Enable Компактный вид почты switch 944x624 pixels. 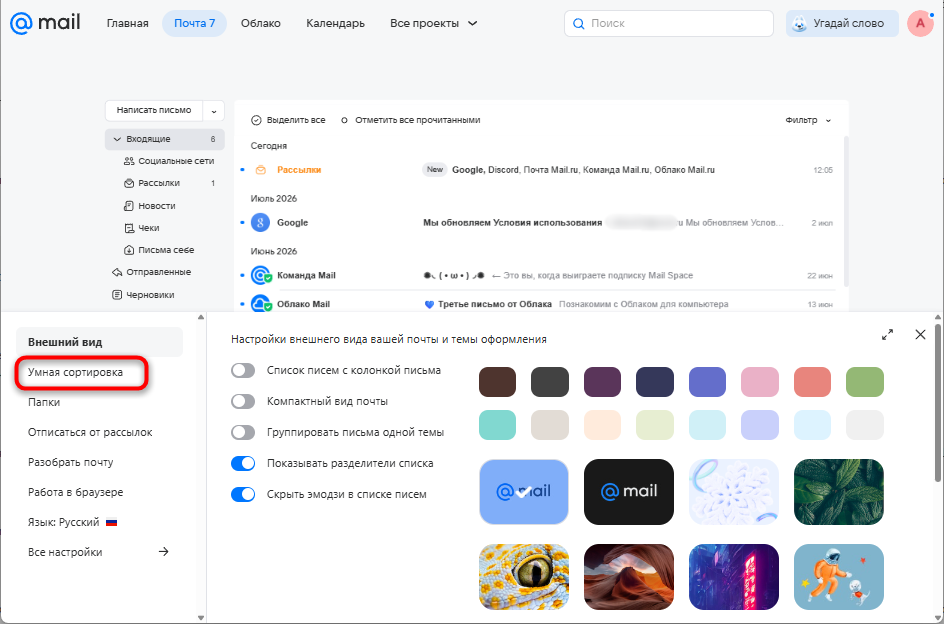point(243,401)
